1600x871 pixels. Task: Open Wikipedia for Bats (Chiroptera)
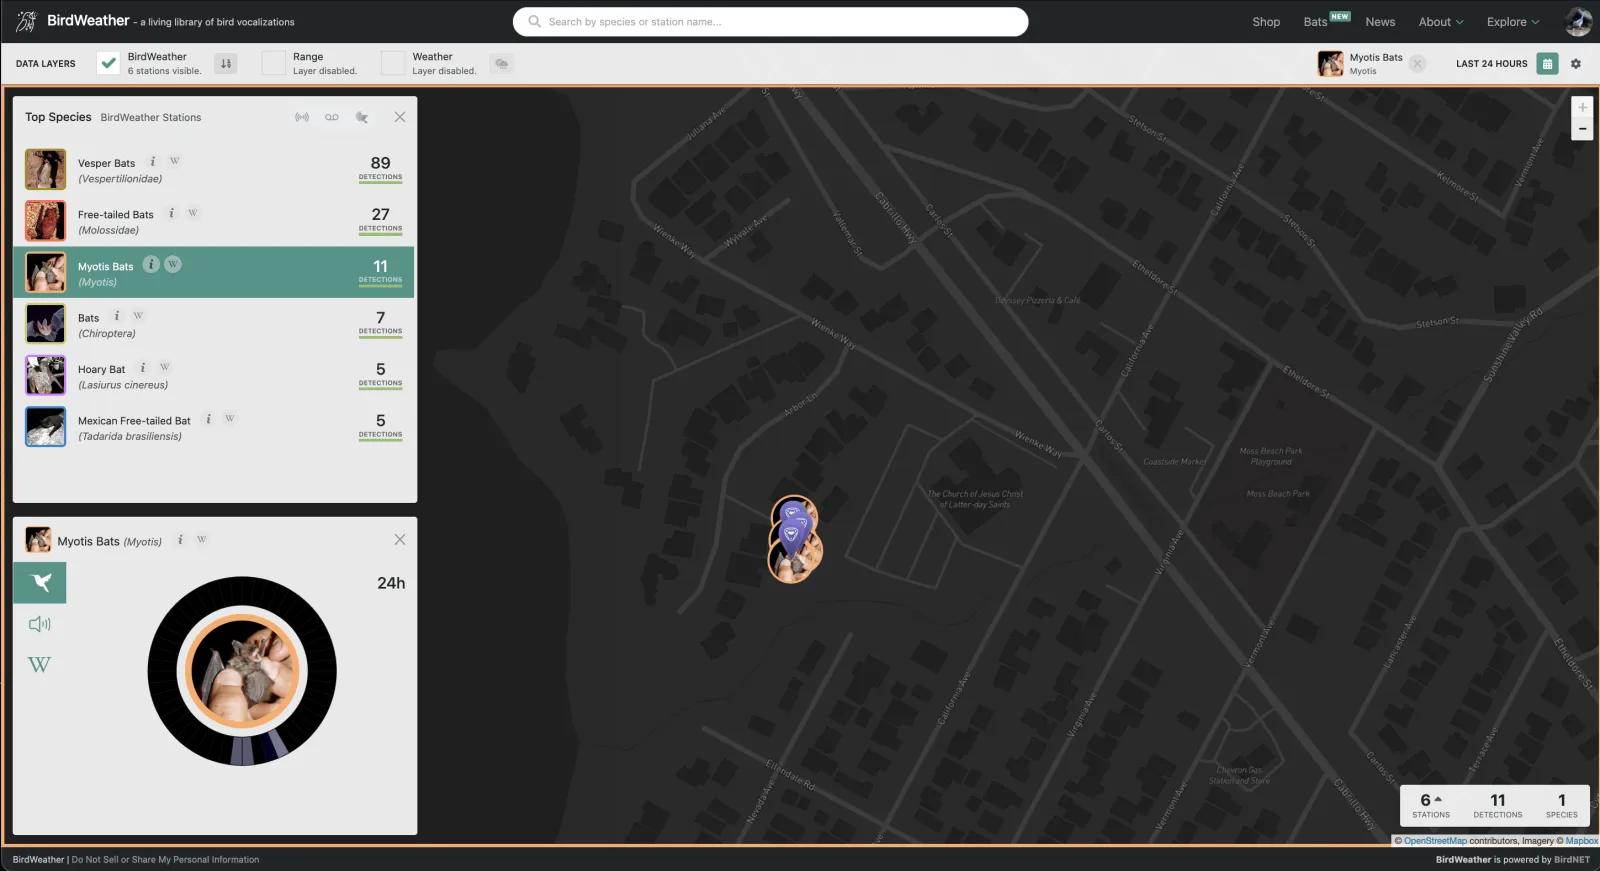[138, 316]
